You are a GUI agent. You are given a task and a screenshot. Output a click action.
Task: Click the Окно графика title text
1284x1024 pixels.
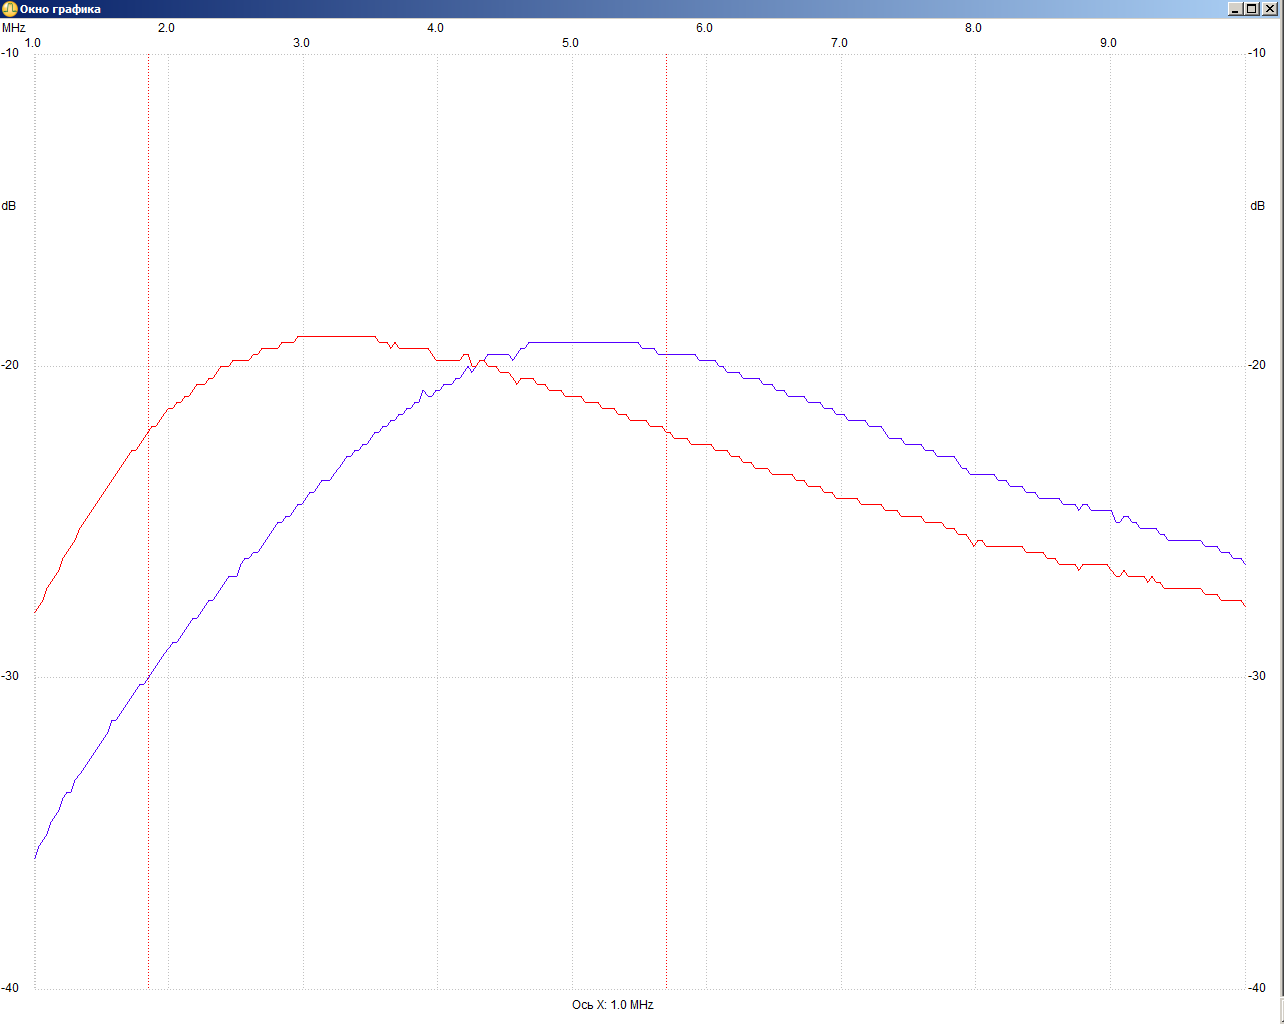(x=60, y=9)
